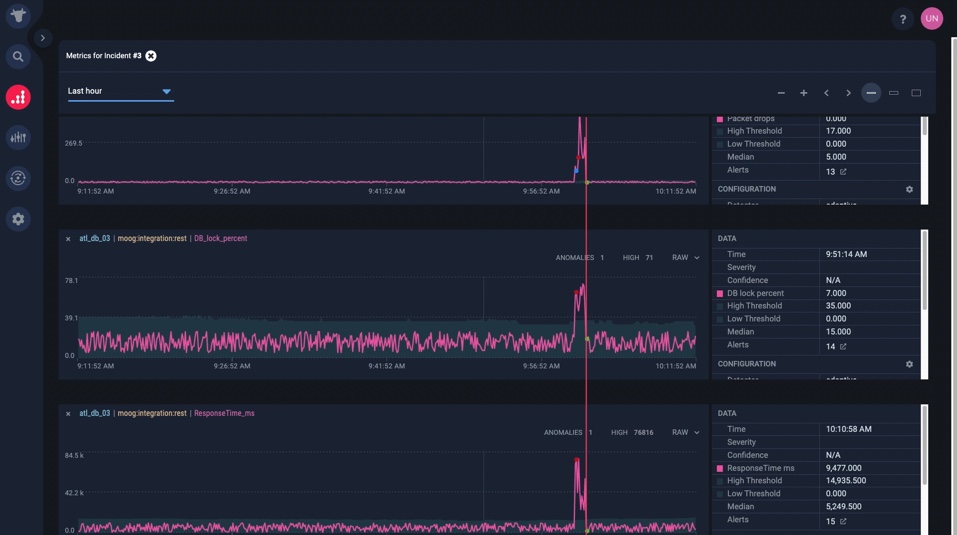Open the help question mark icon
This screenshot has width=957, height=535.
[x=903, y=19]
